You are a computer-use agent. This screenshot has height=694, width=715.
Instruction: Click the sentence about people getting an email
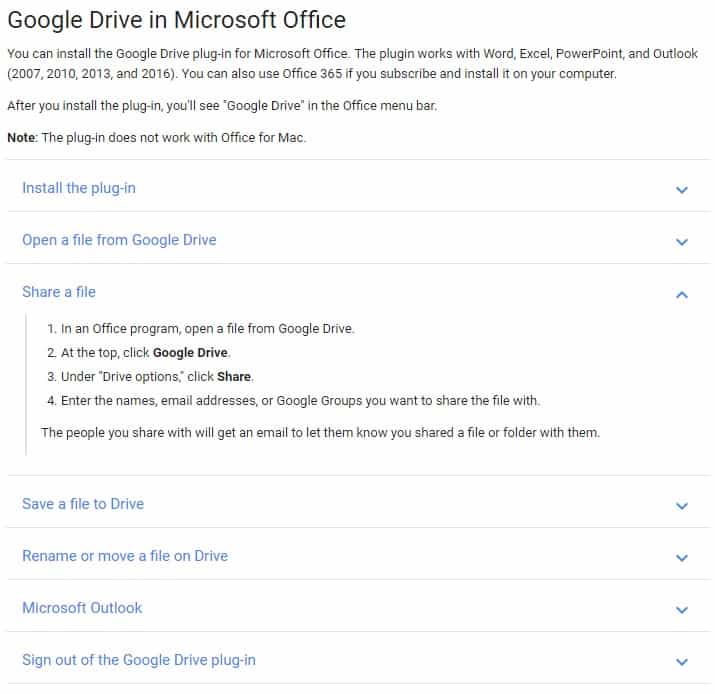coord(321,433)
